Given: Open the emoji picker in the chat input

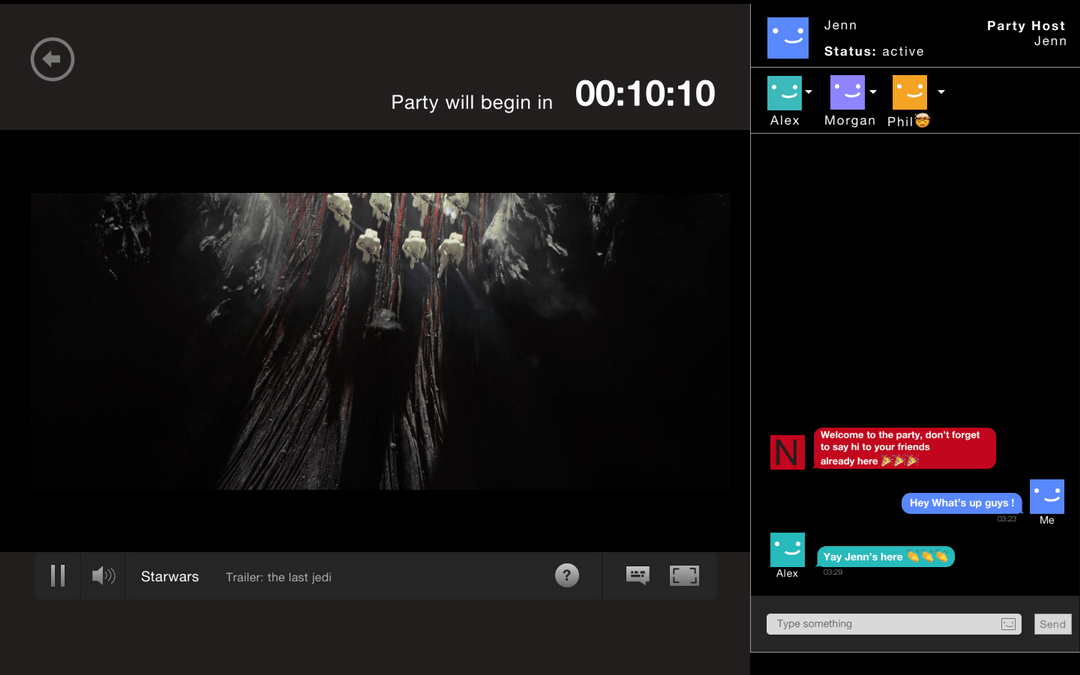Looking at the screenshot, I should click(x=1008, y=623).
